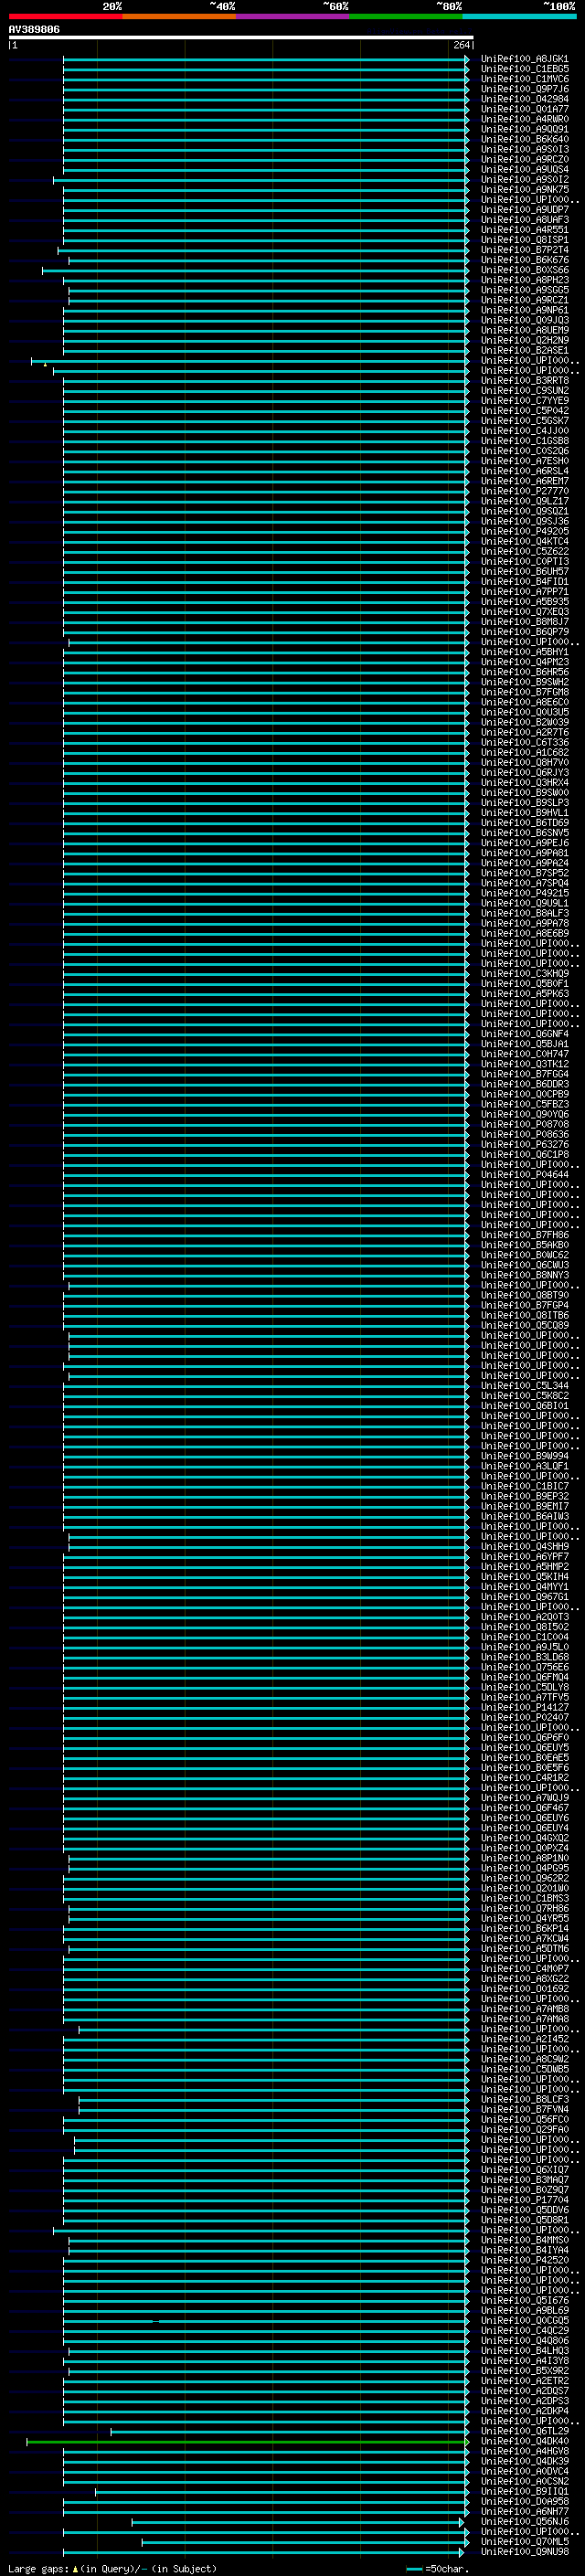Open hit UniRef100_B6K640

pyautogui.click(x=524, y=139)
